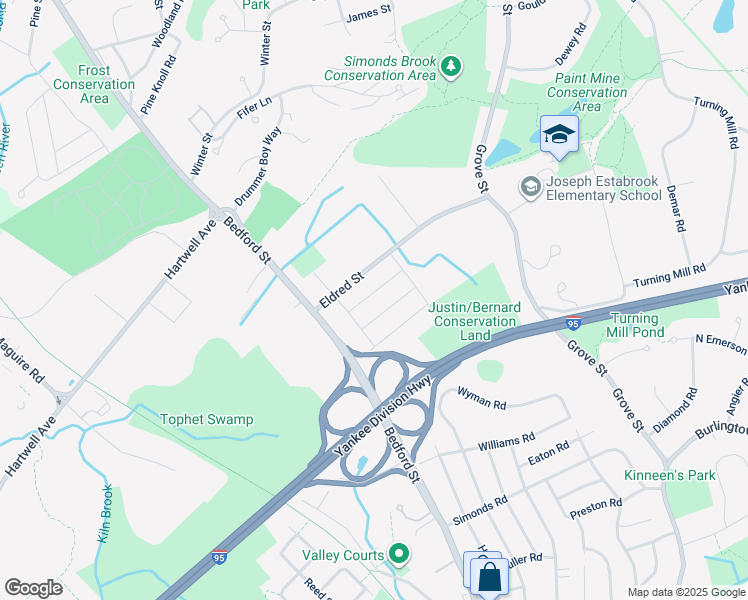
Task: Click the Justin/Bernard Conservation Land label
Action: [x=475, y=321]
